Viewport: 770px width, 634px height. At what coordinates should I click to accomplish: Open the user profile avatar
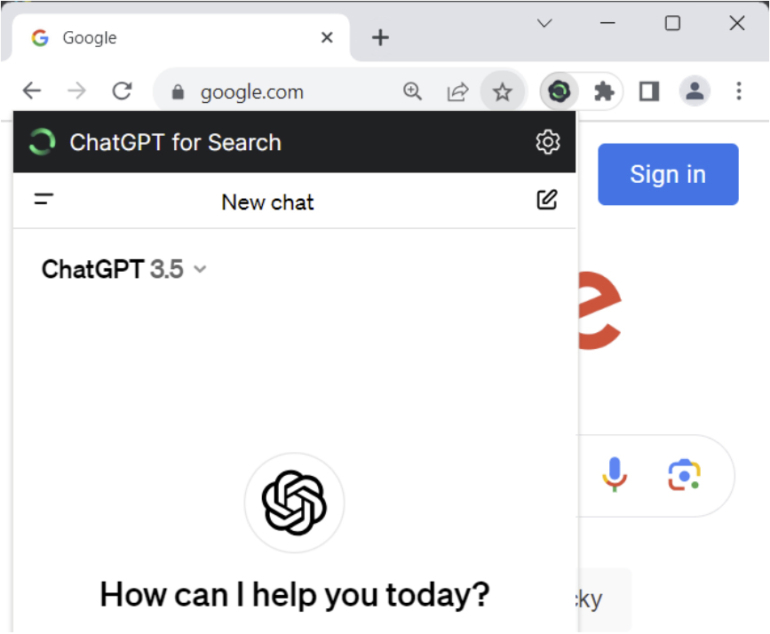[694, 92]
